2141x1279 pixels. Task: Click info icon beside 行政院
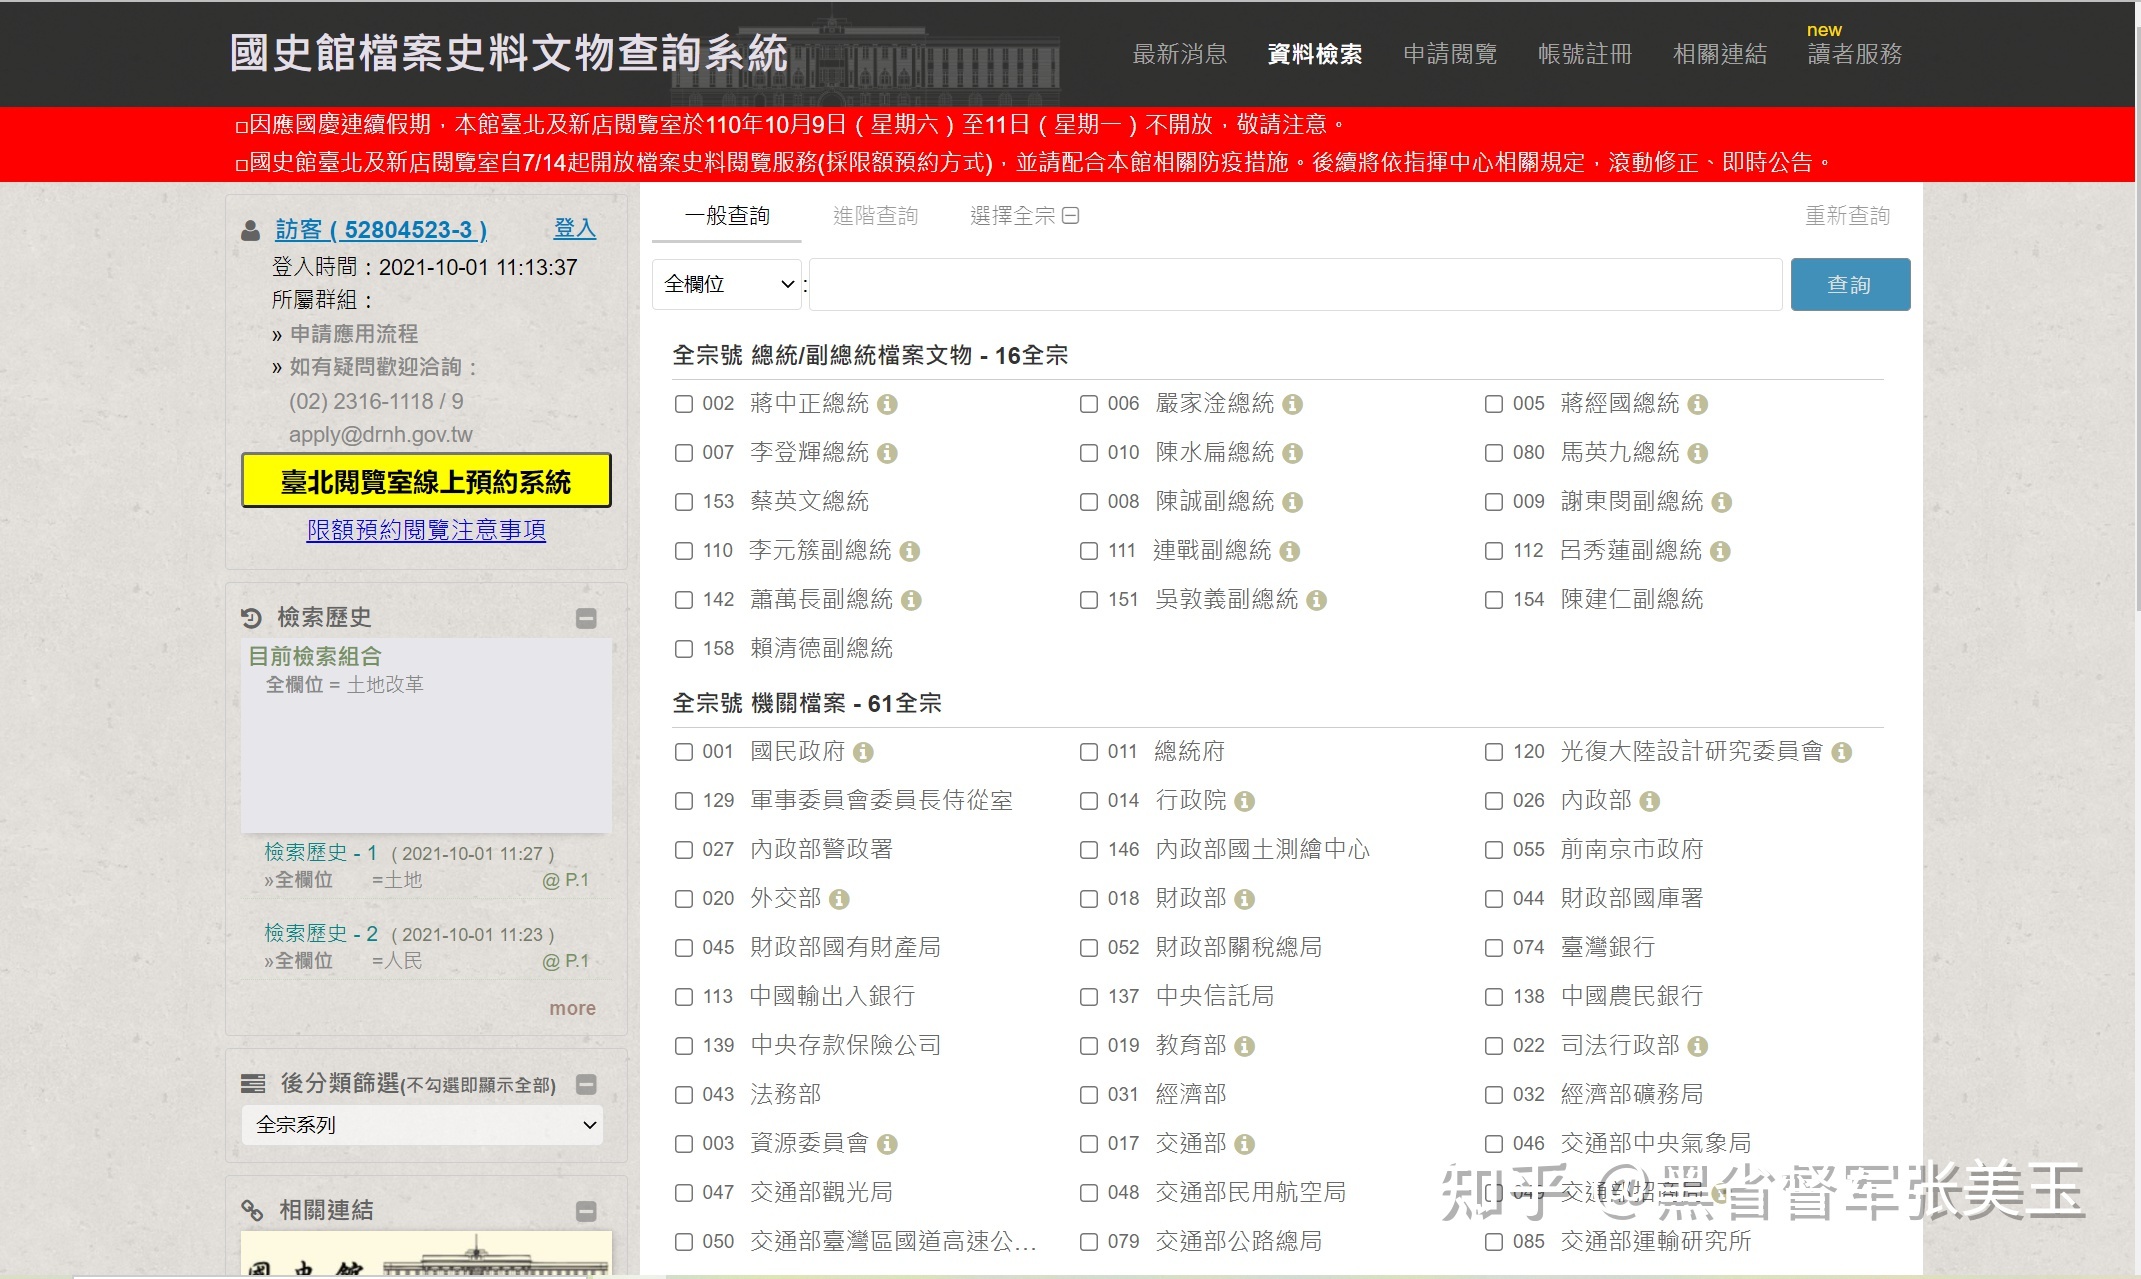click(x=1244, y=801)
